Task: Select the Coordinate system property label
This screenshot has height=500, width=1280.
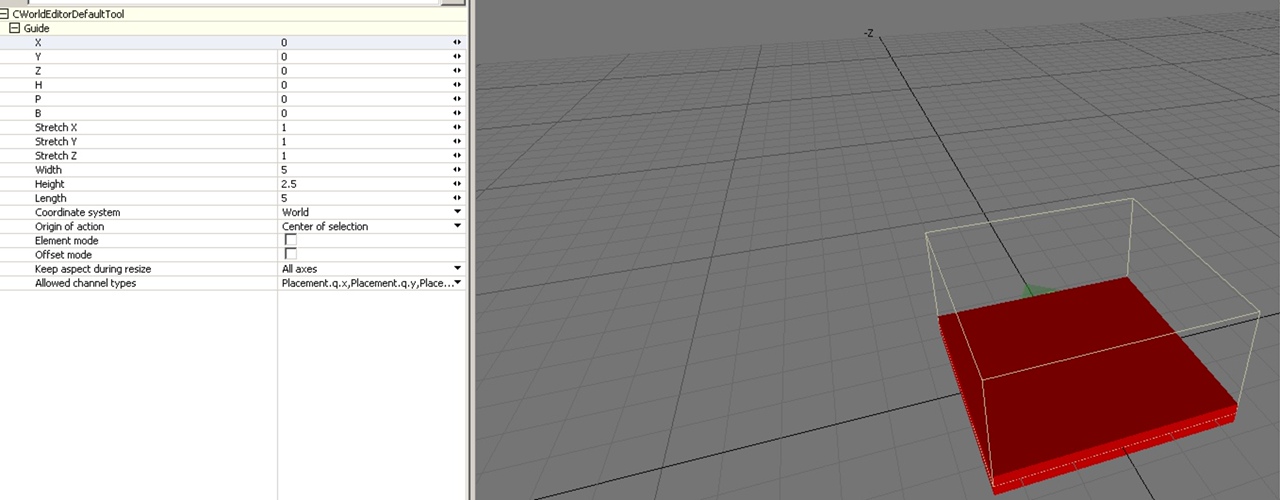Action: coord(77,212)
